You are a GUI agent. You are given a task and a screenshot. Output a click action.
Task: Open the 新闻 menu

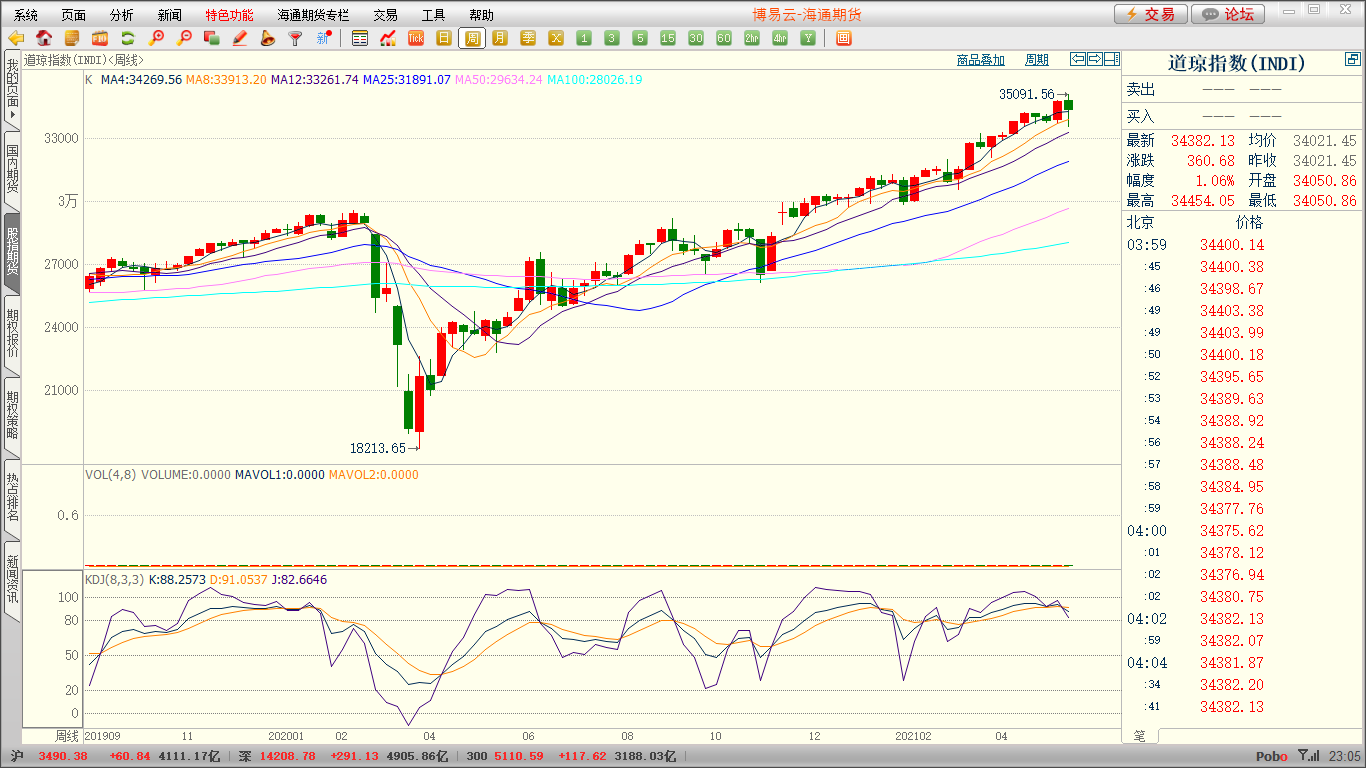coord(170,15)
